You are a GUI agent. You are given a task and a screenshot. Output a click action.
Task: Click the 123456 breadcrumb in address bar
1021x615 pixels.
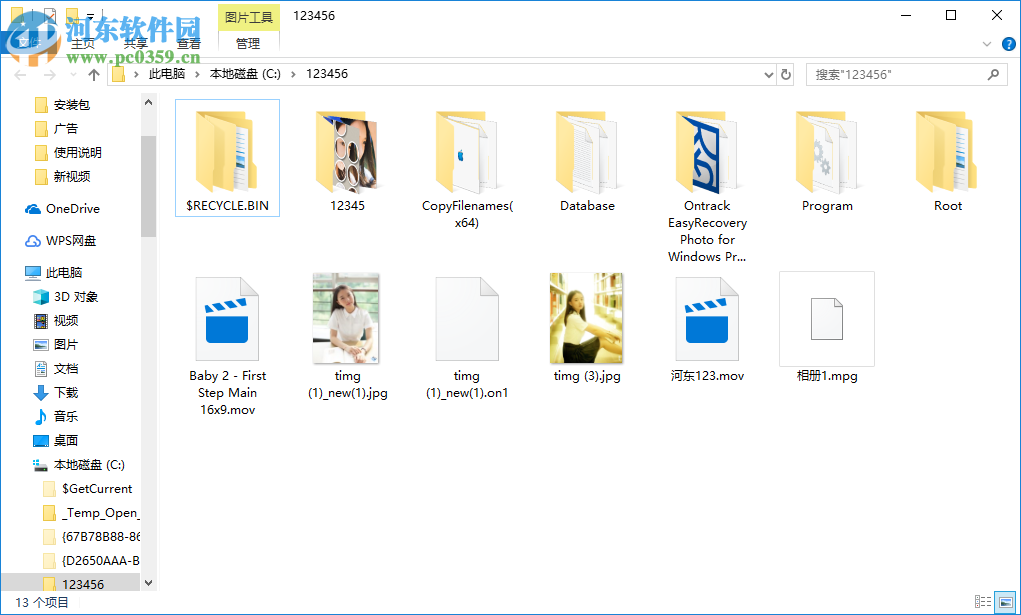[327, 74]
